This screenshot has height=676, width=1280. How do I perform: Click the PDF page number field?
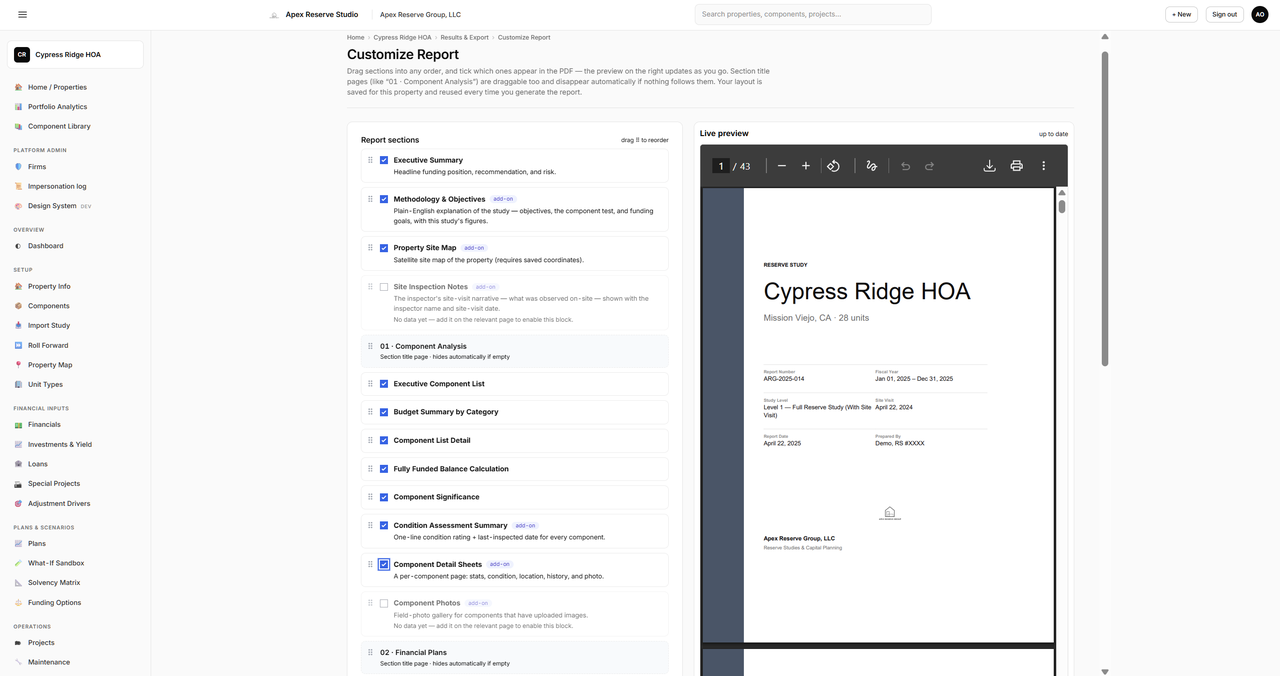point(720,166)
